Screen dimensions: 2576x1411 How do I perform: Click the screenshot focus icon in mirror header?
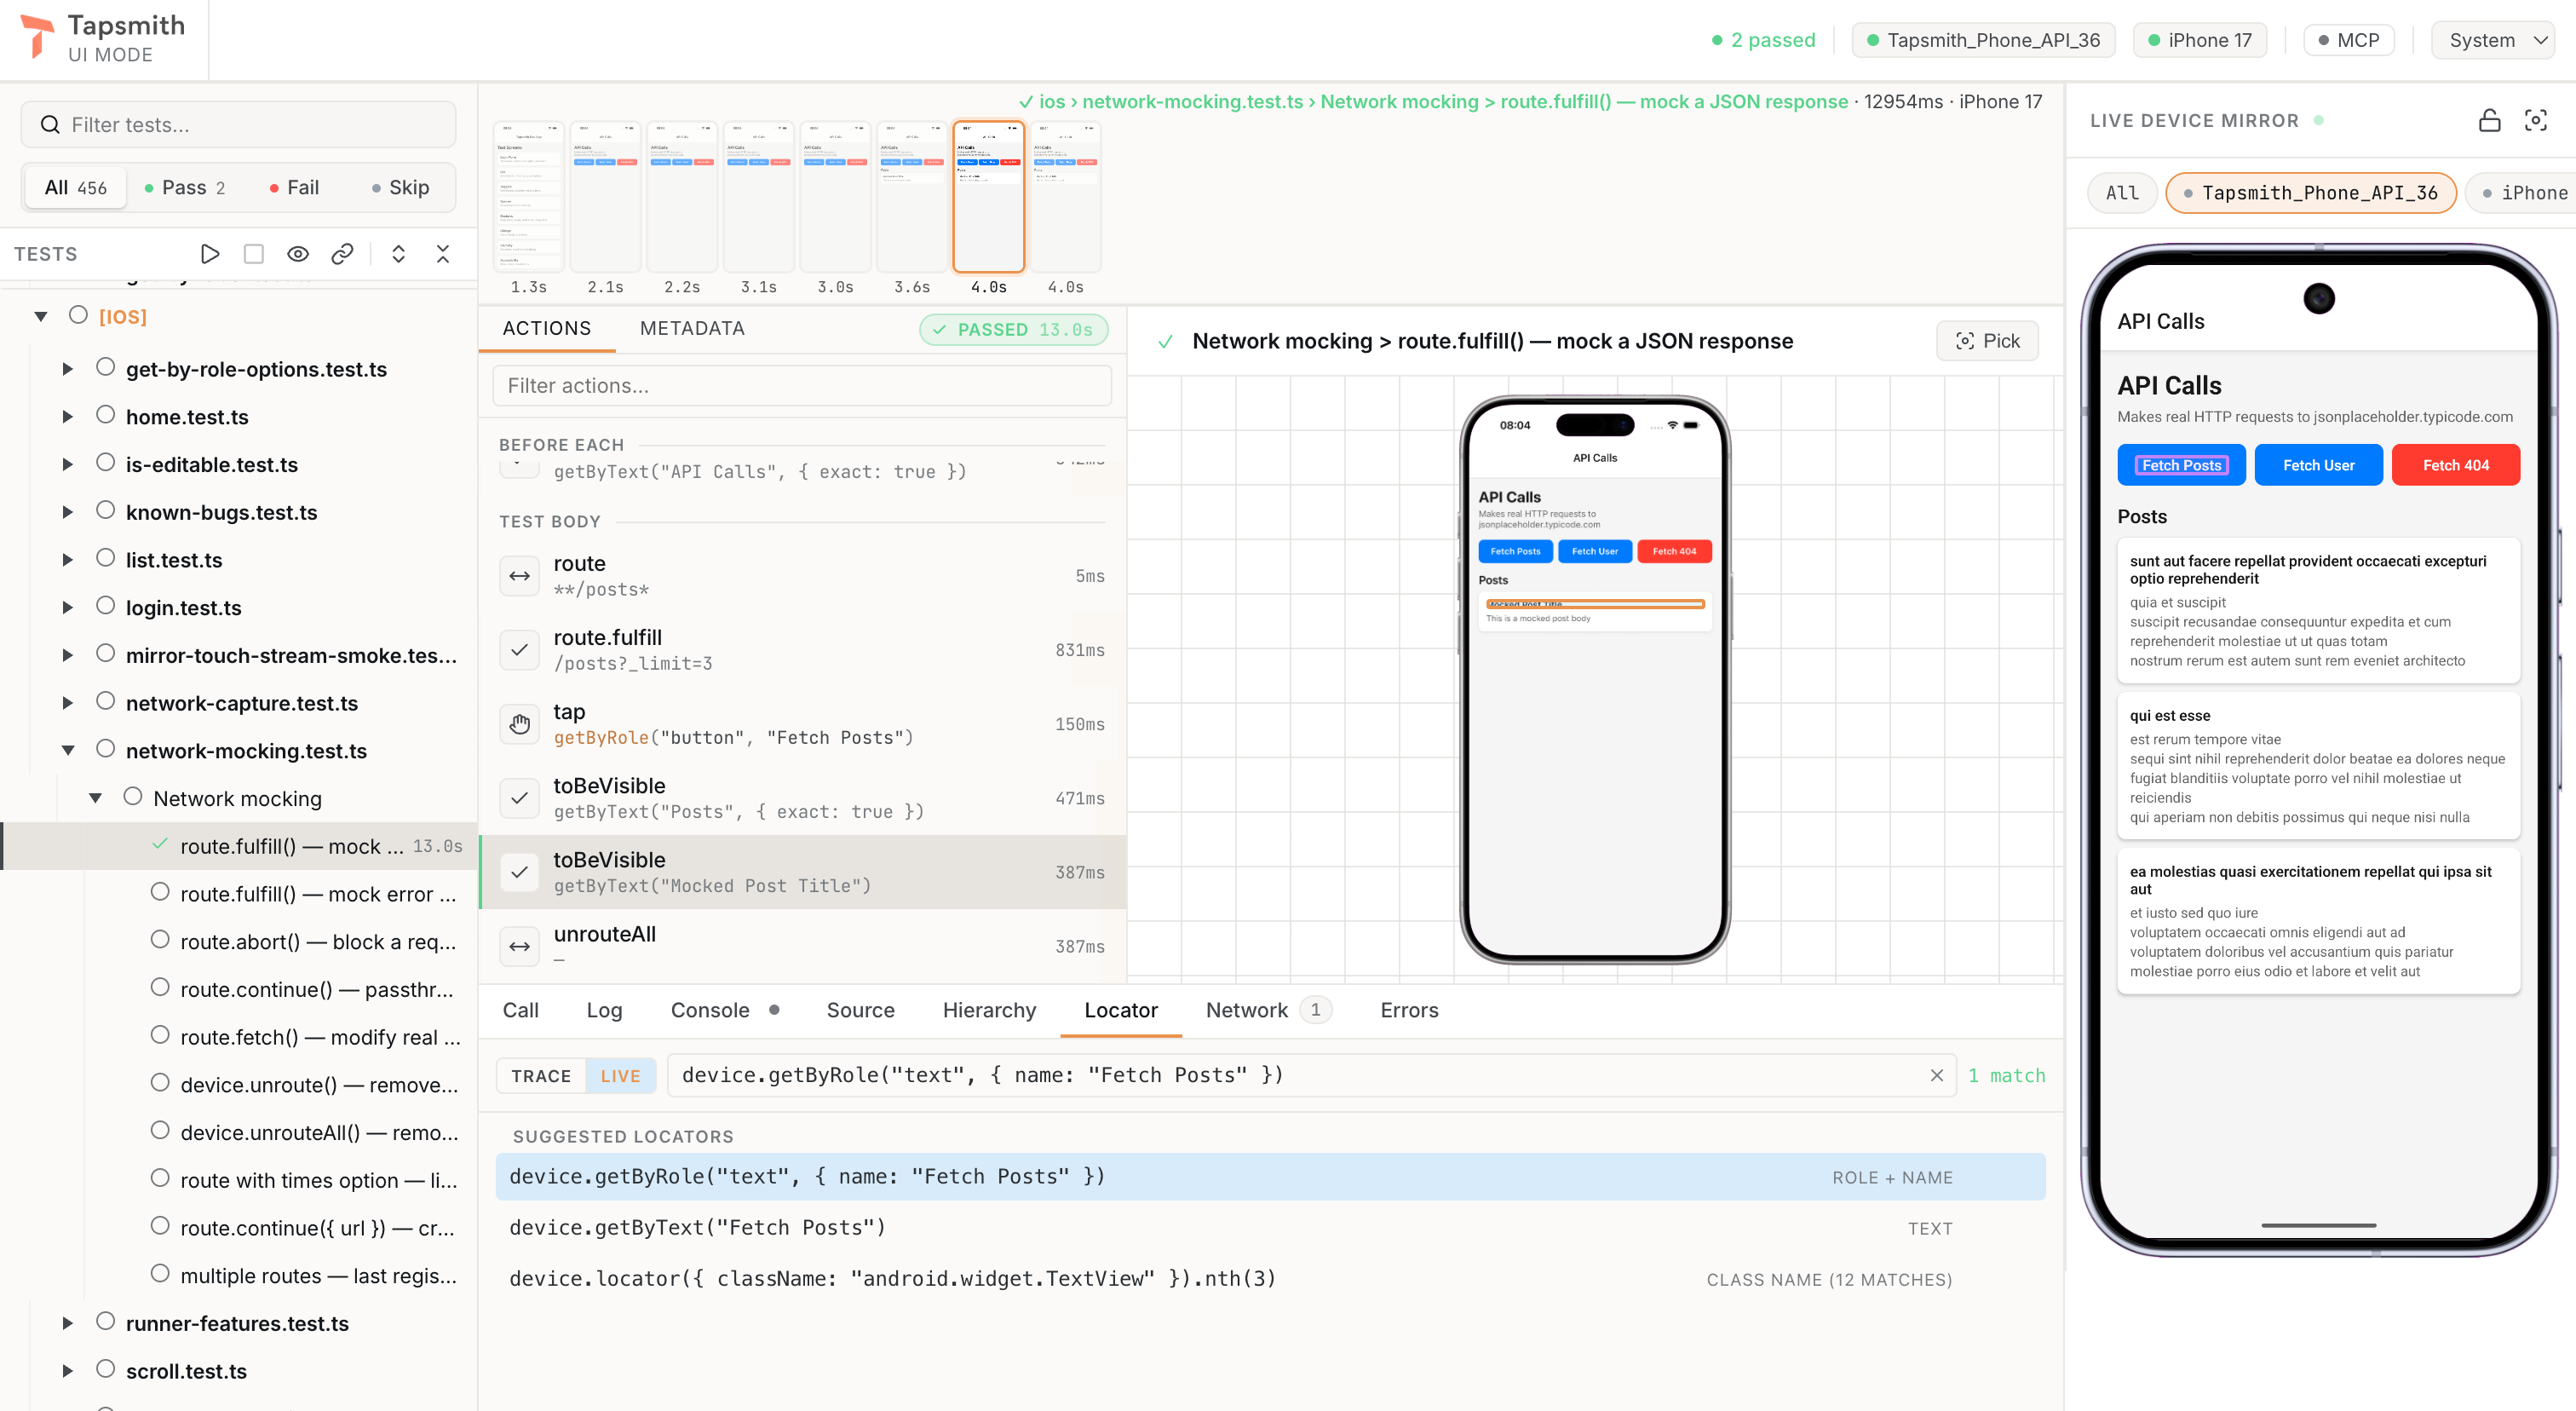[2535, 120]
